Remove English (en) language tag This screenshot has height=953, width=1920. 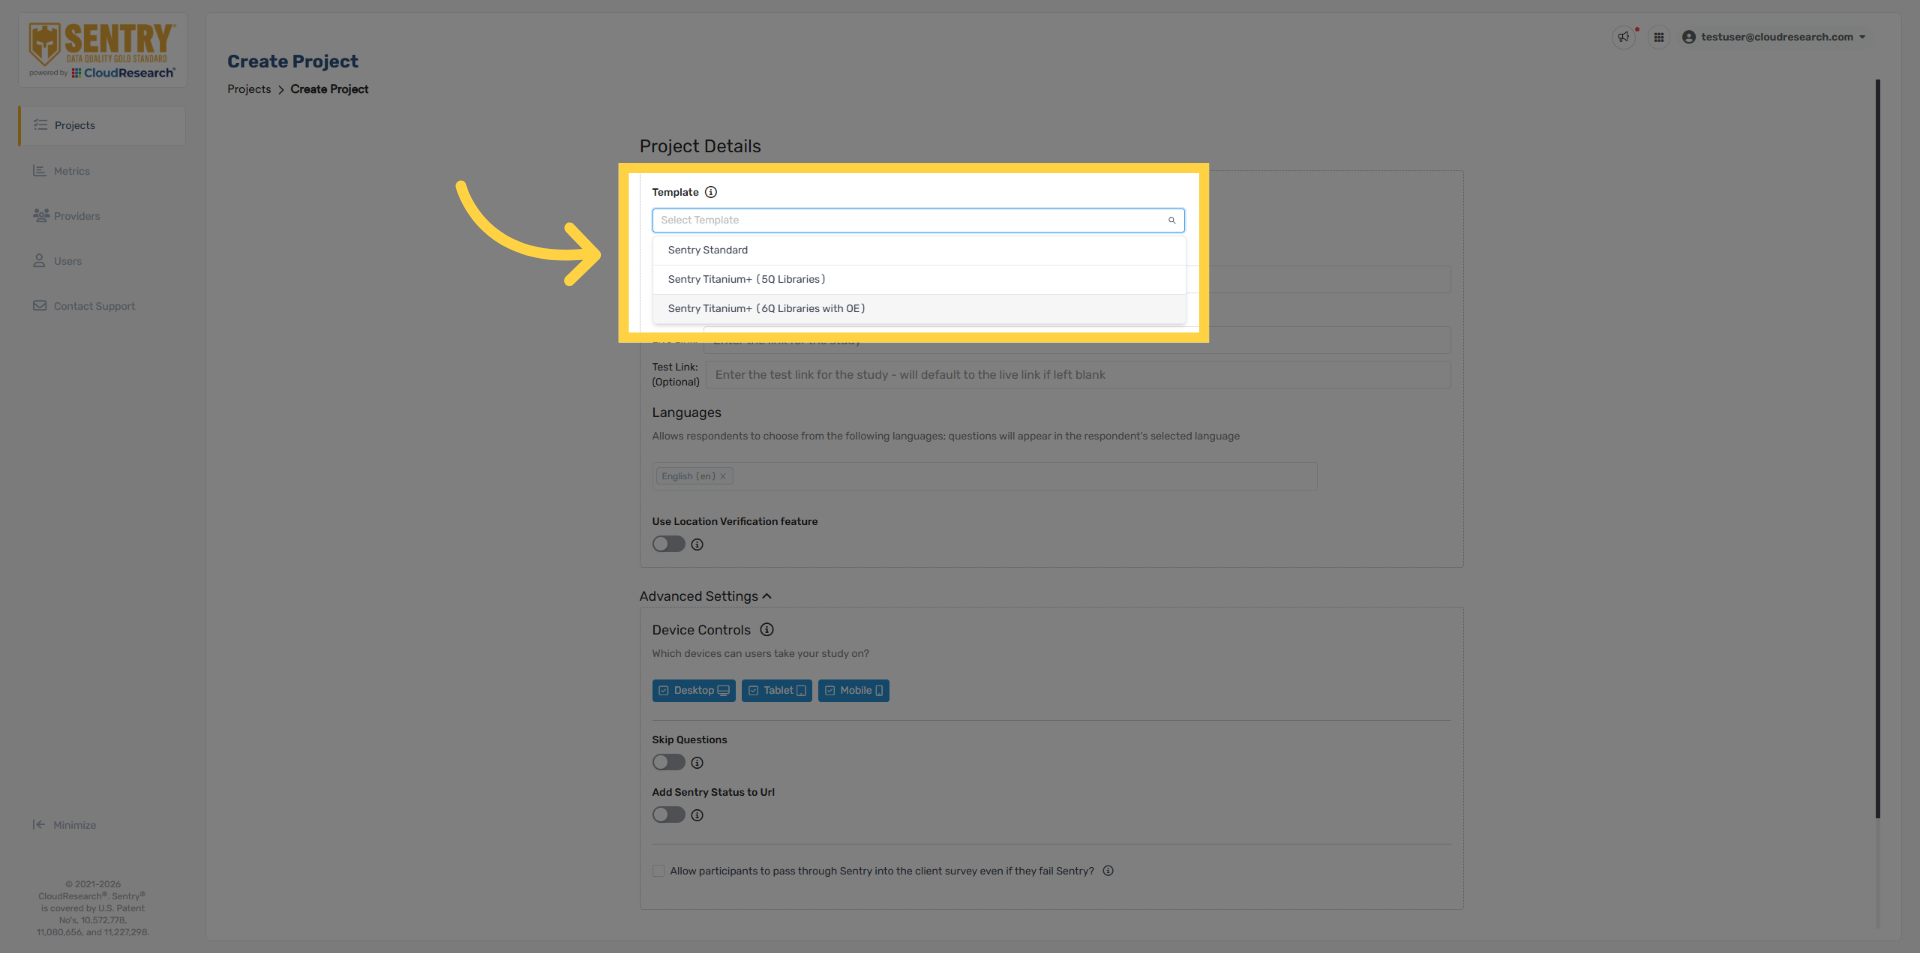(723, 476)
